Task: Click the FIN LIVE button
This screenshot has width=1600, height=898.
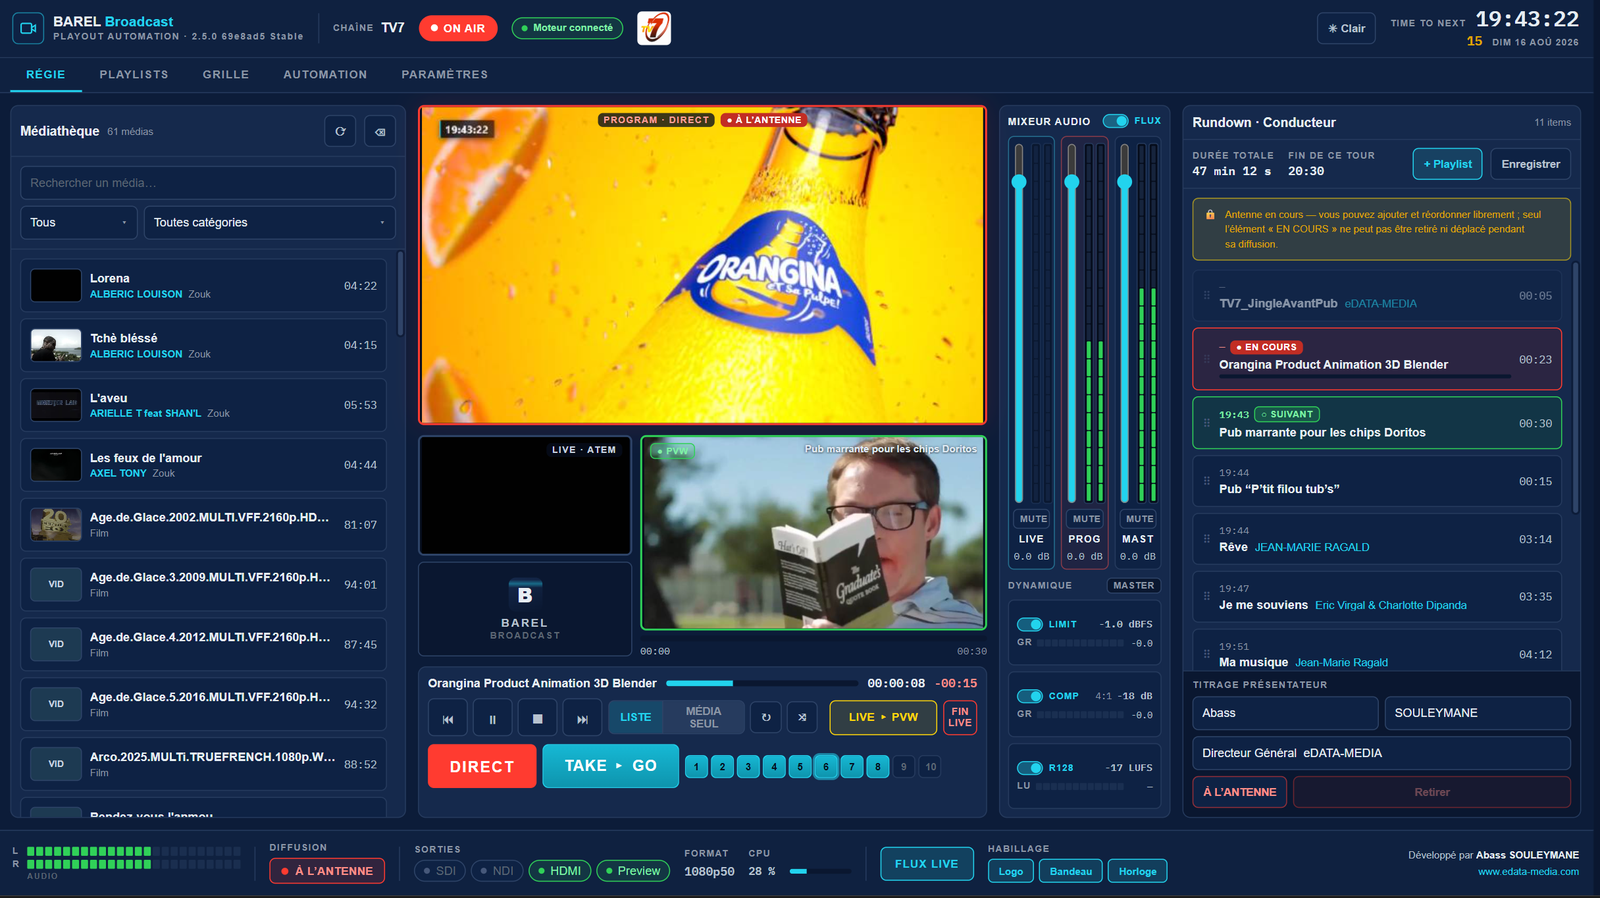Action: pyautogui.click(x=960, y=717)
